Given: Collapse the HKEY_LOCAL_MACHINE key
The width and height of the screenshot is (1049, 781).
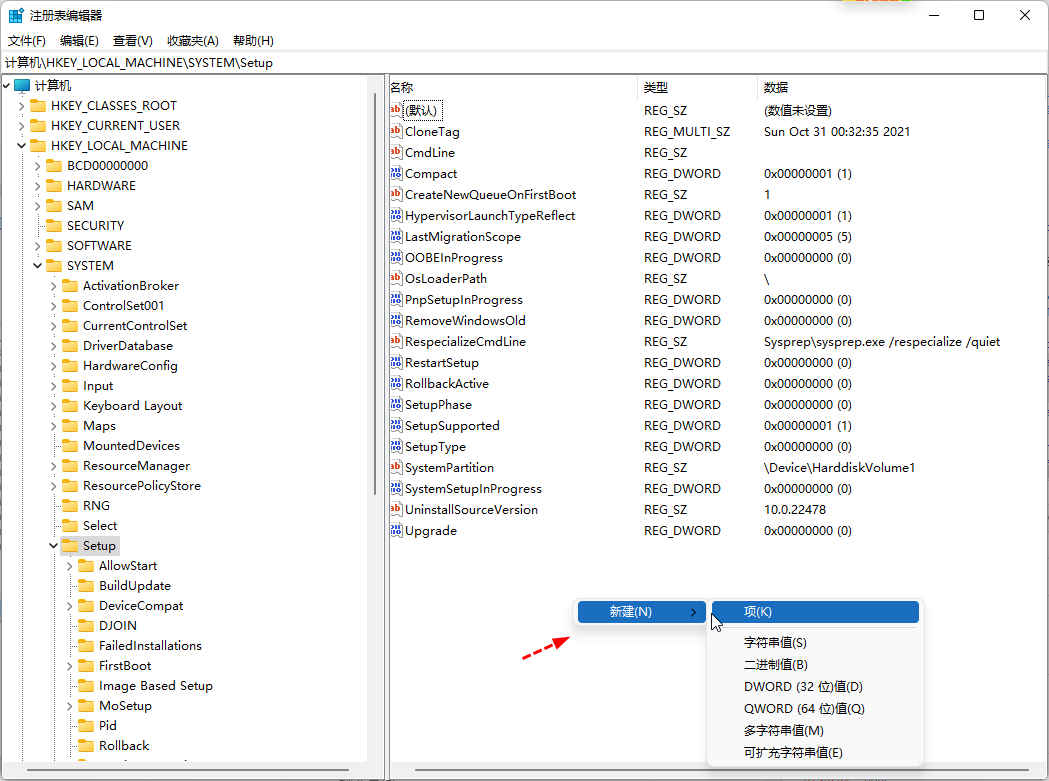Looking at the screenshot, I should coord(21,146).
